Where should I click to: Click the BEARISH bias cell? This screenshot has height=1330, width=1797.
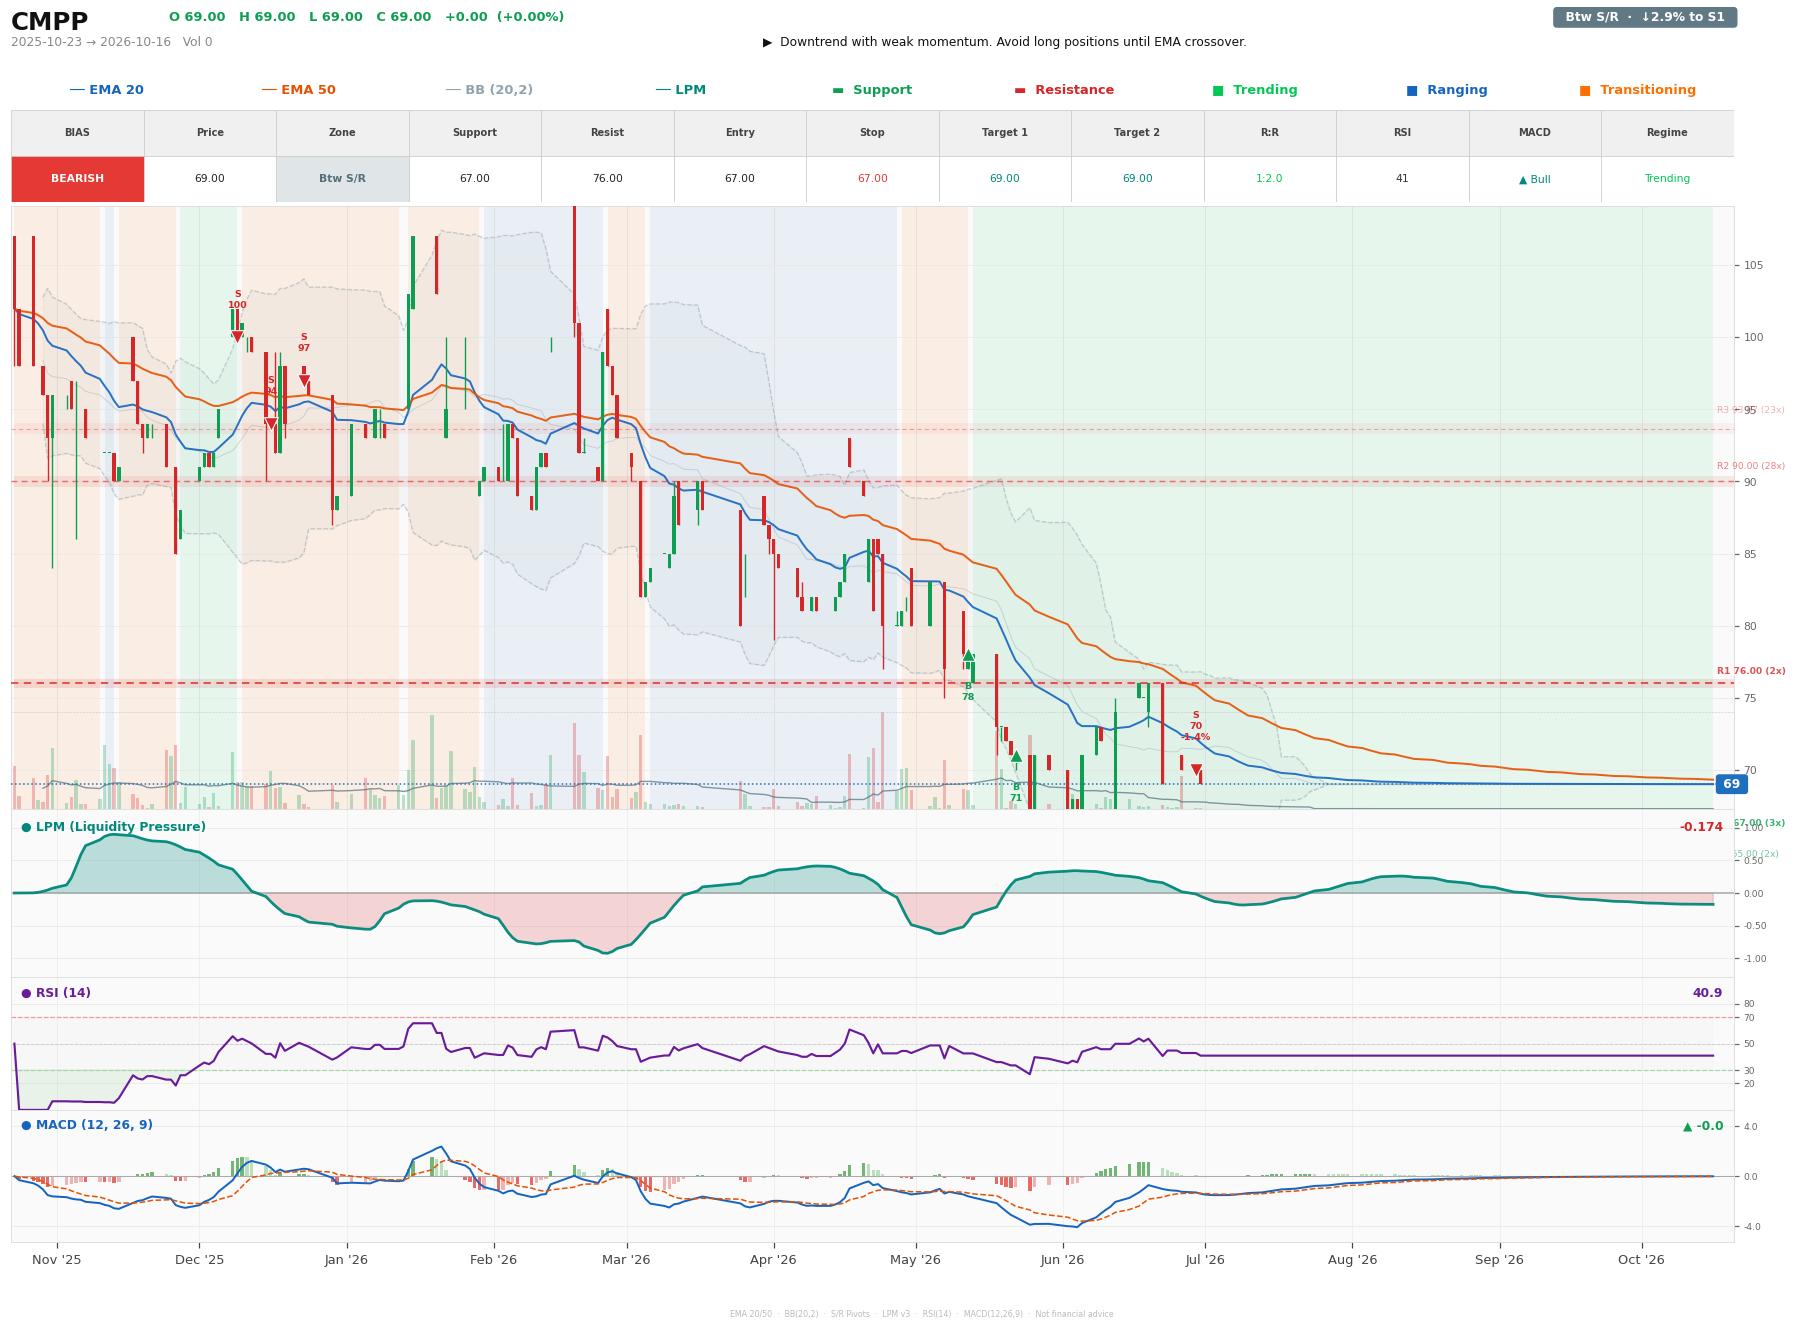77,179
